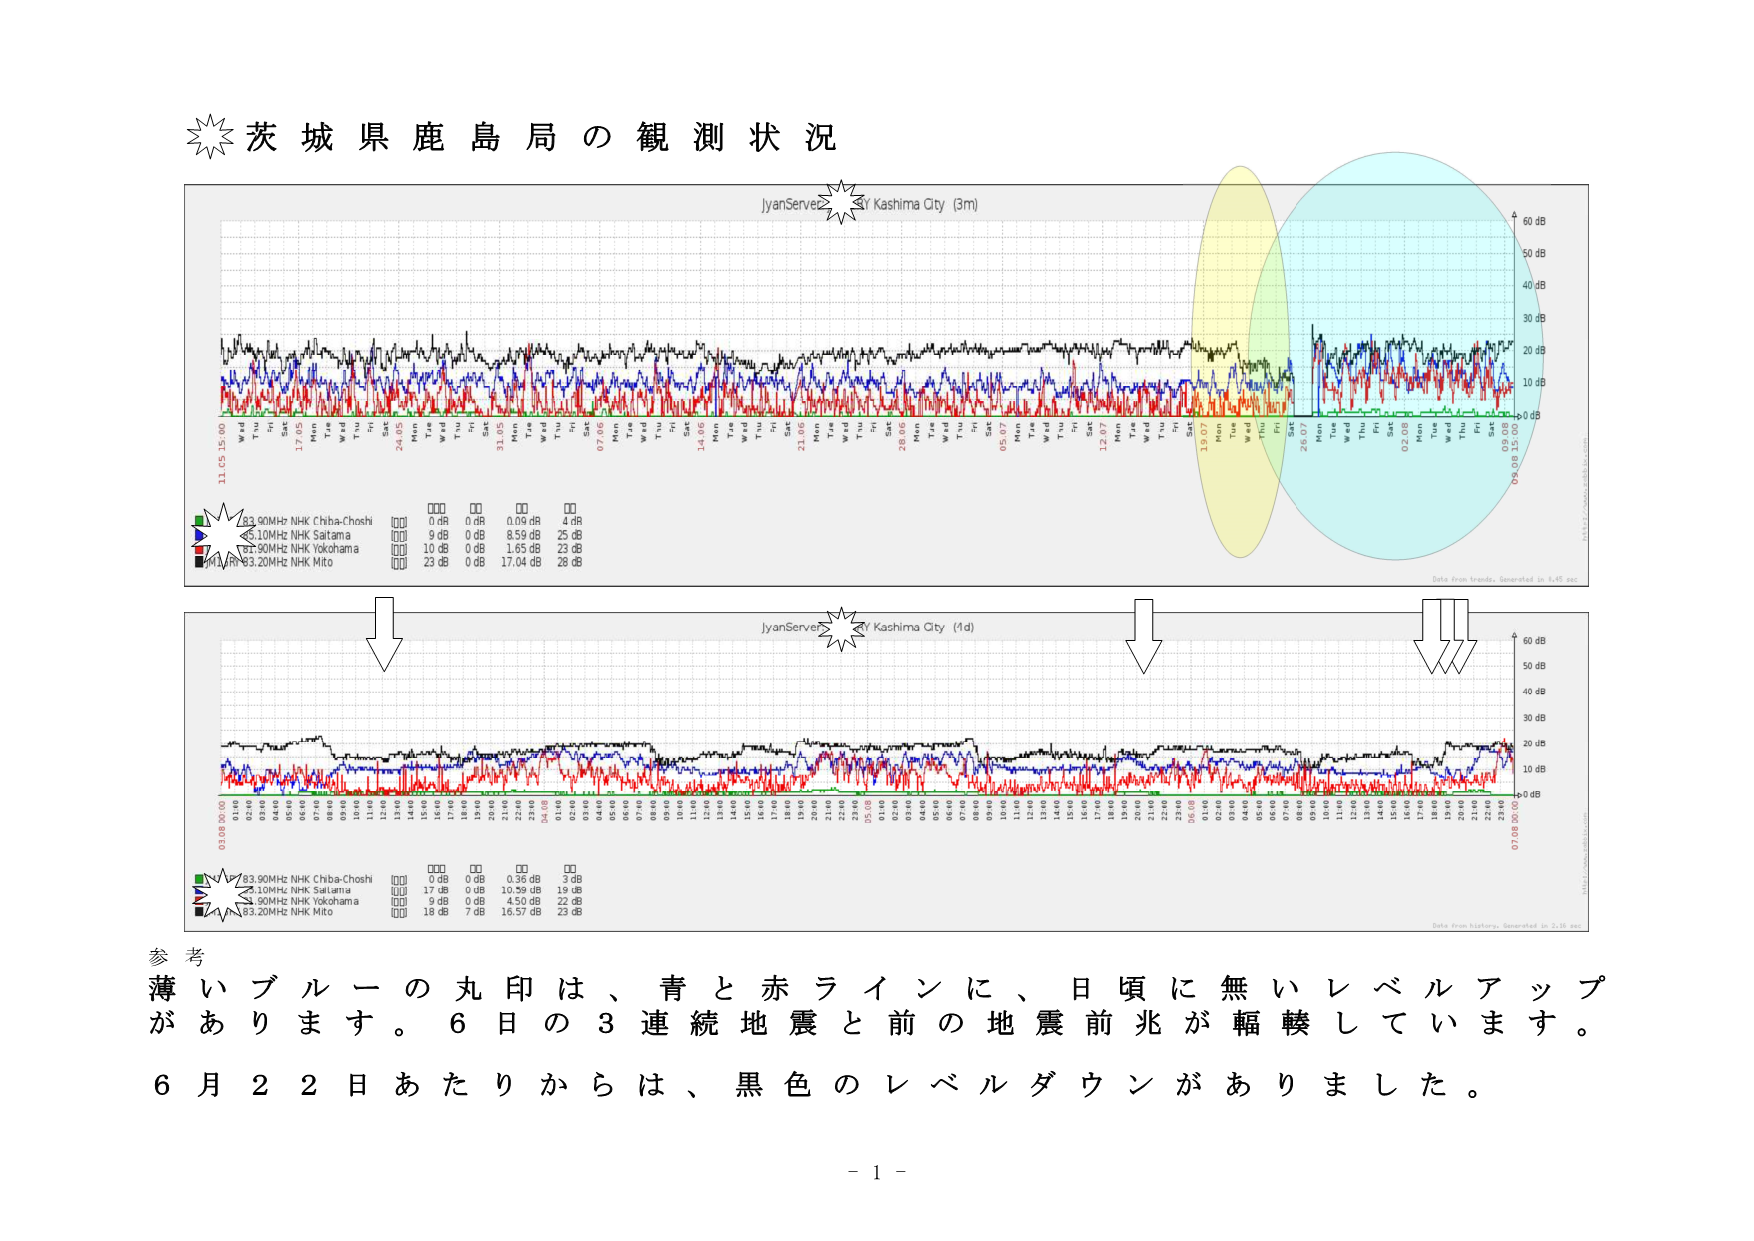Click the starburst over the upper graph legend
Viewport: 1754px width, 1241px height.
tap(222, 536)
